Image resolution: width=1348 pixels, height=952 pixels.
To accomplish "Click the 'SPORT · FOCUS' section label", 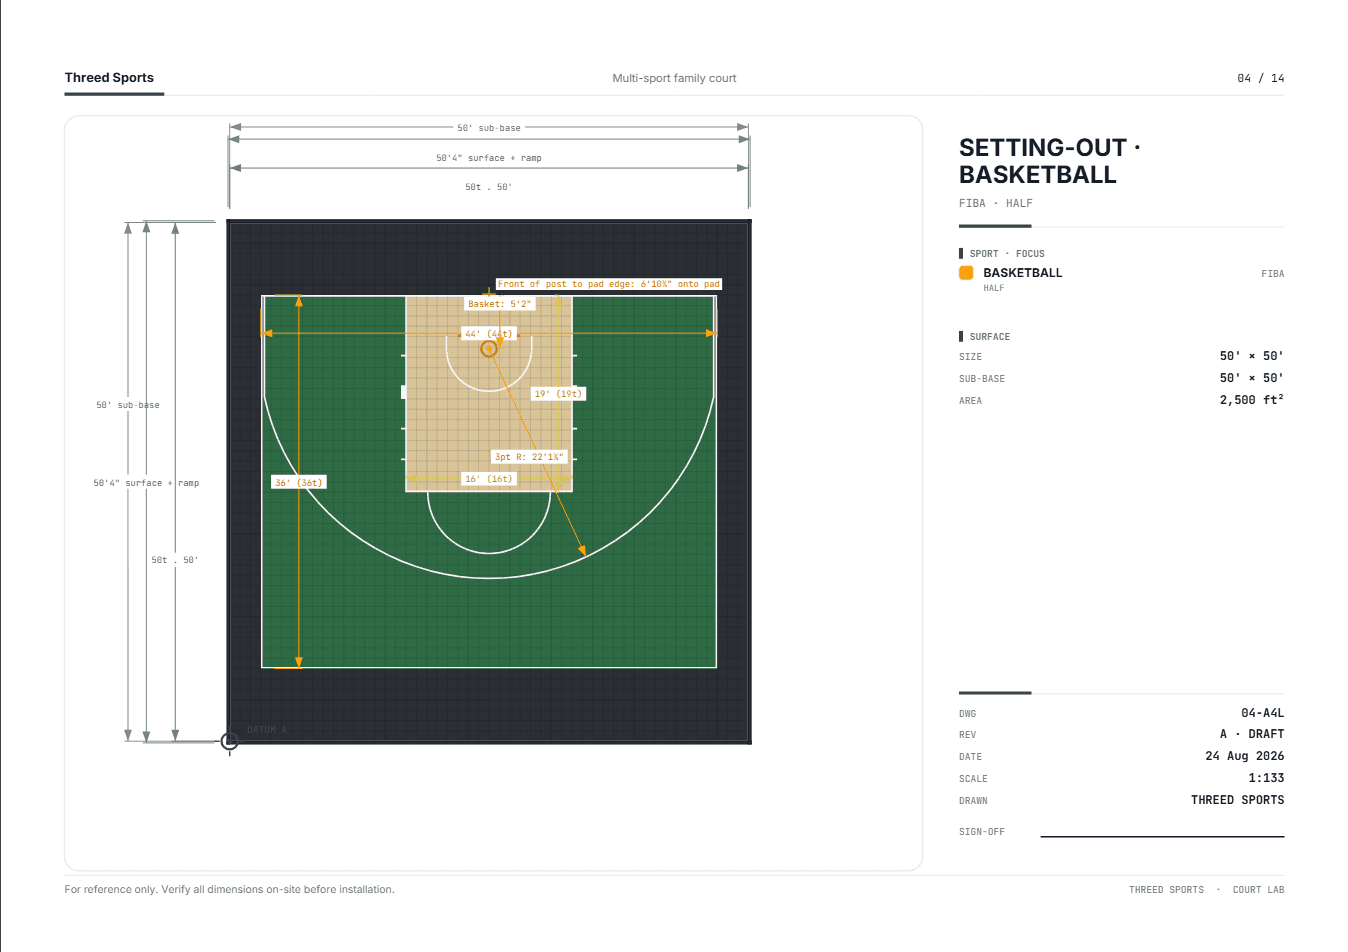I will (1006, 254).
